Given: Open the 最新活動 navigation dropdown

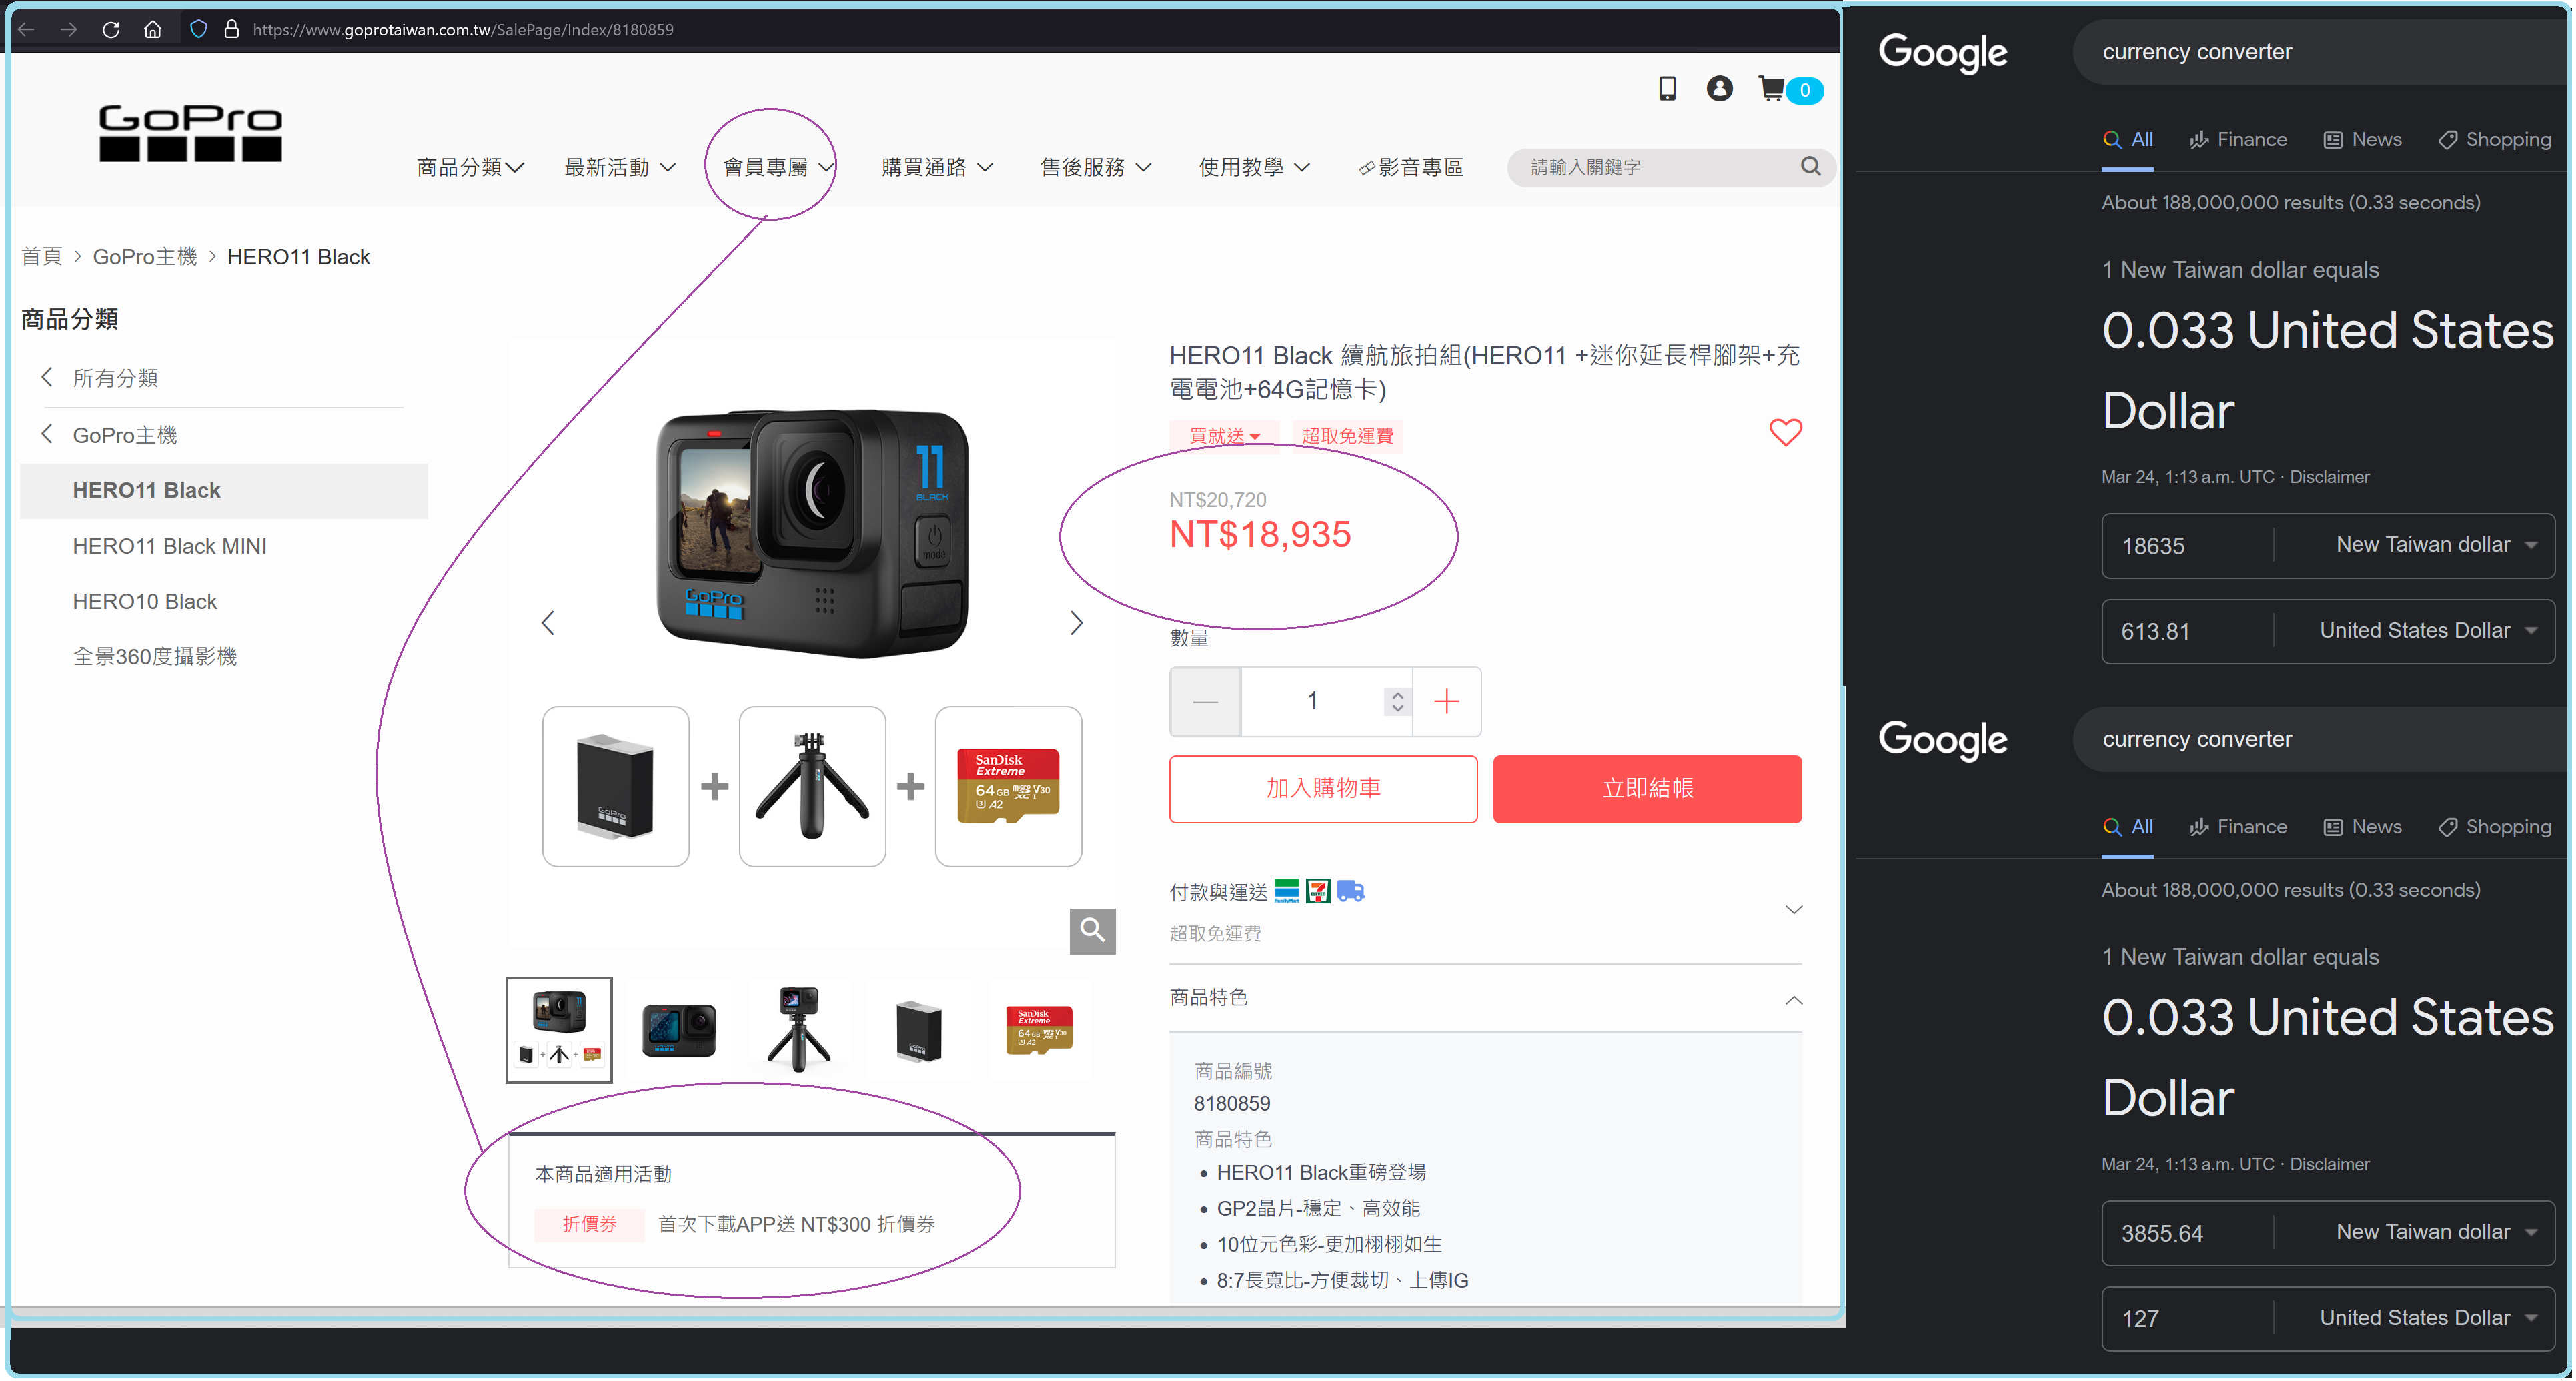Looking at the screenshot, I should [x=620, y=167].
